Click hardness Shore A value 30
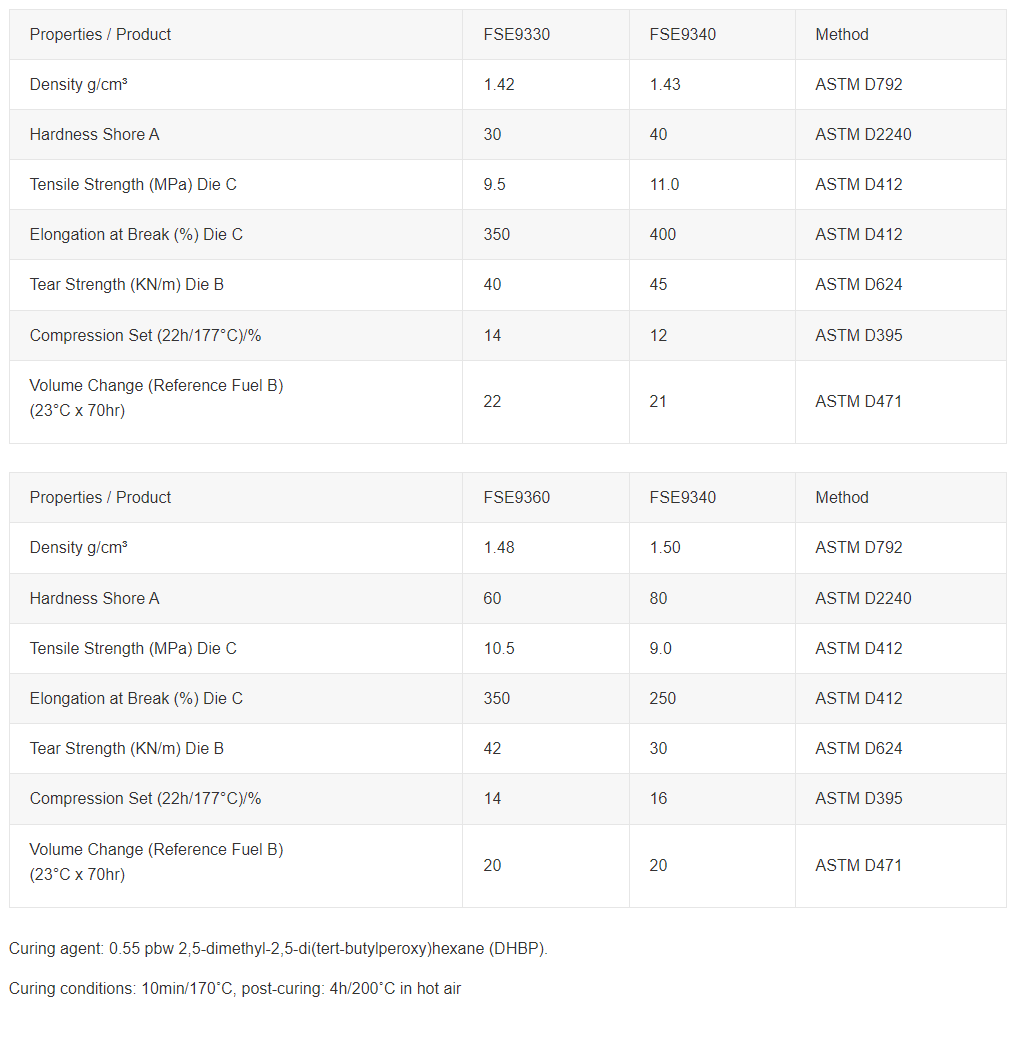This screenshot has height=1057, width=1016. click(x=492, y=135)
